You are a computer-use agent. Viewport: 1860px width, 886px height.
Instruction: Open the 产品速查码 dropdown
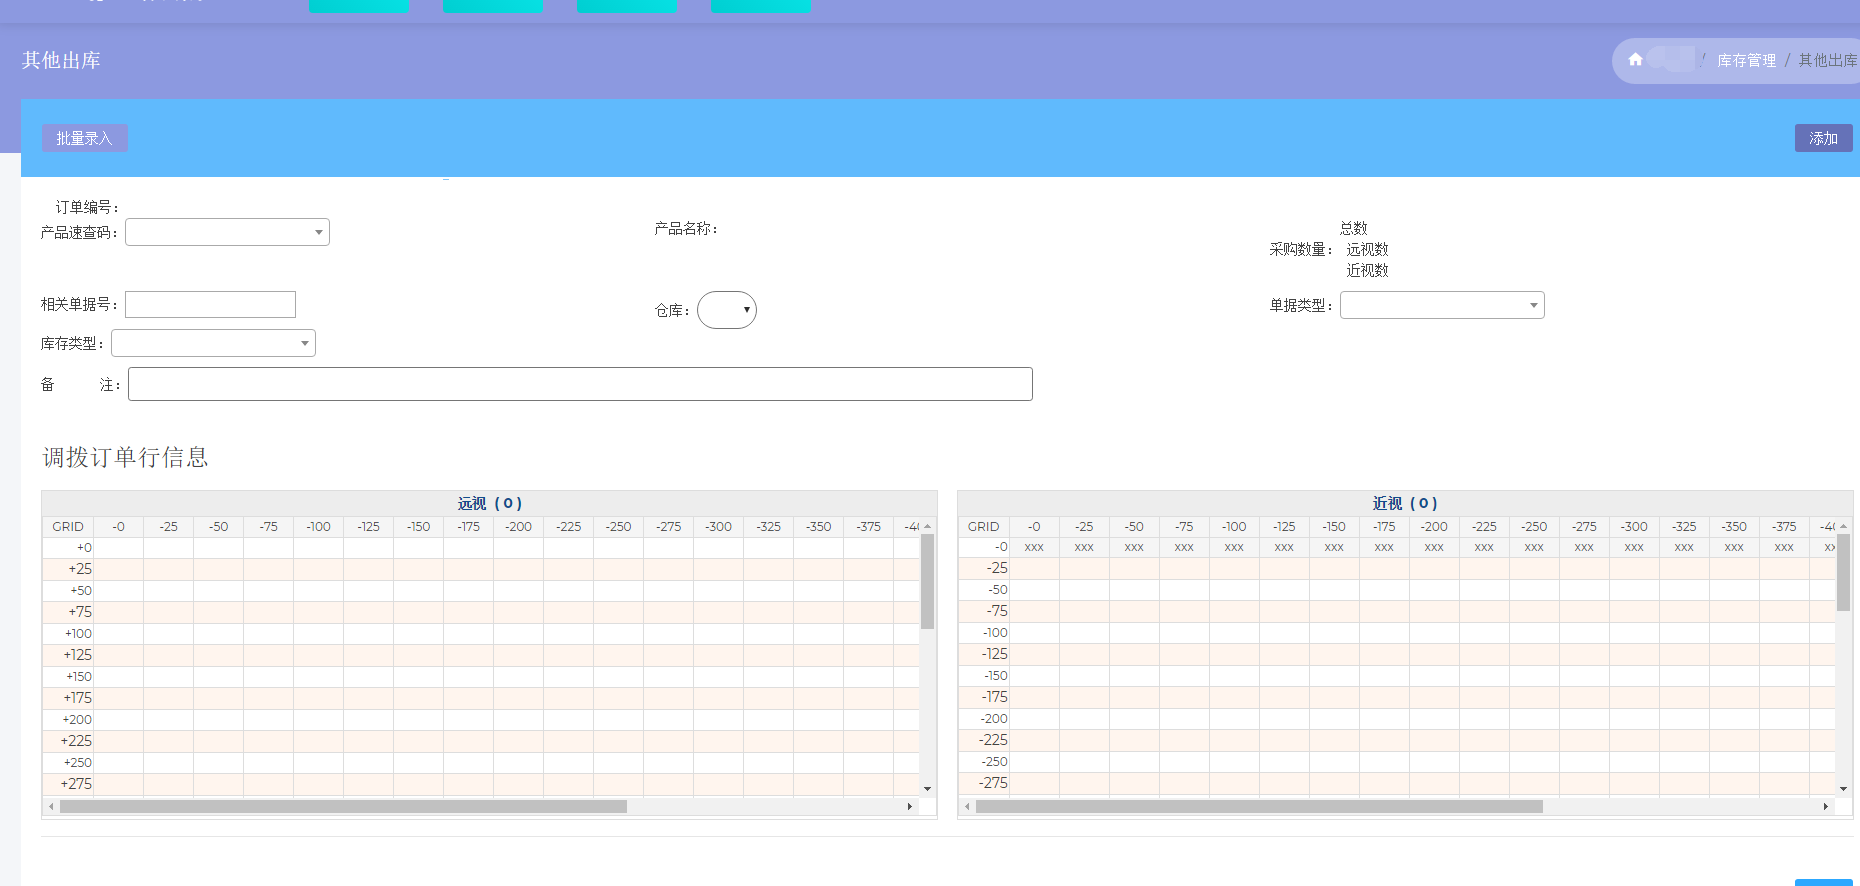227,232
